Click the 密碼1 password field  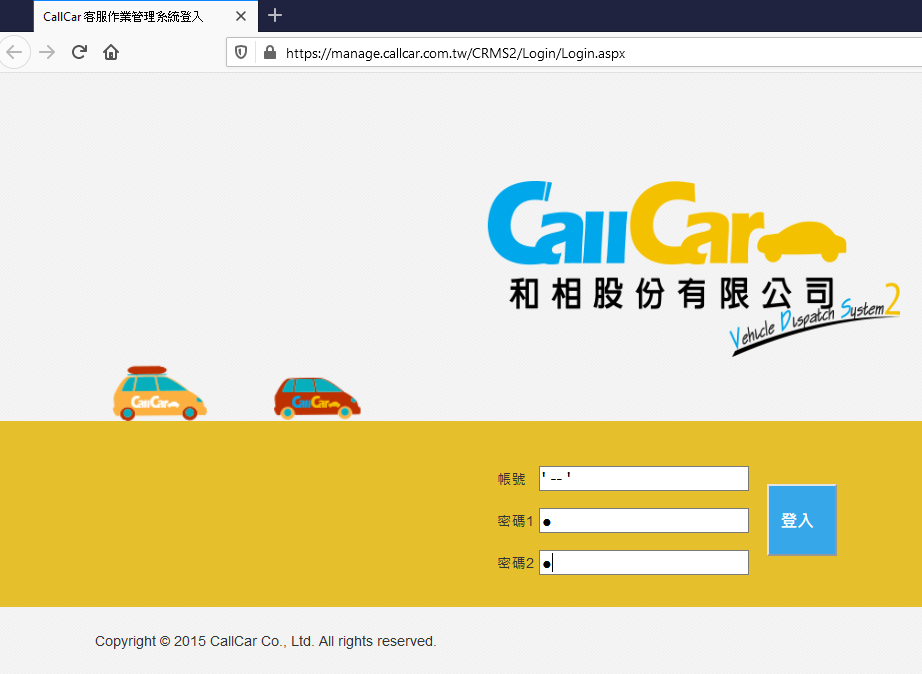pyautogui.click(x=644, y=520)
